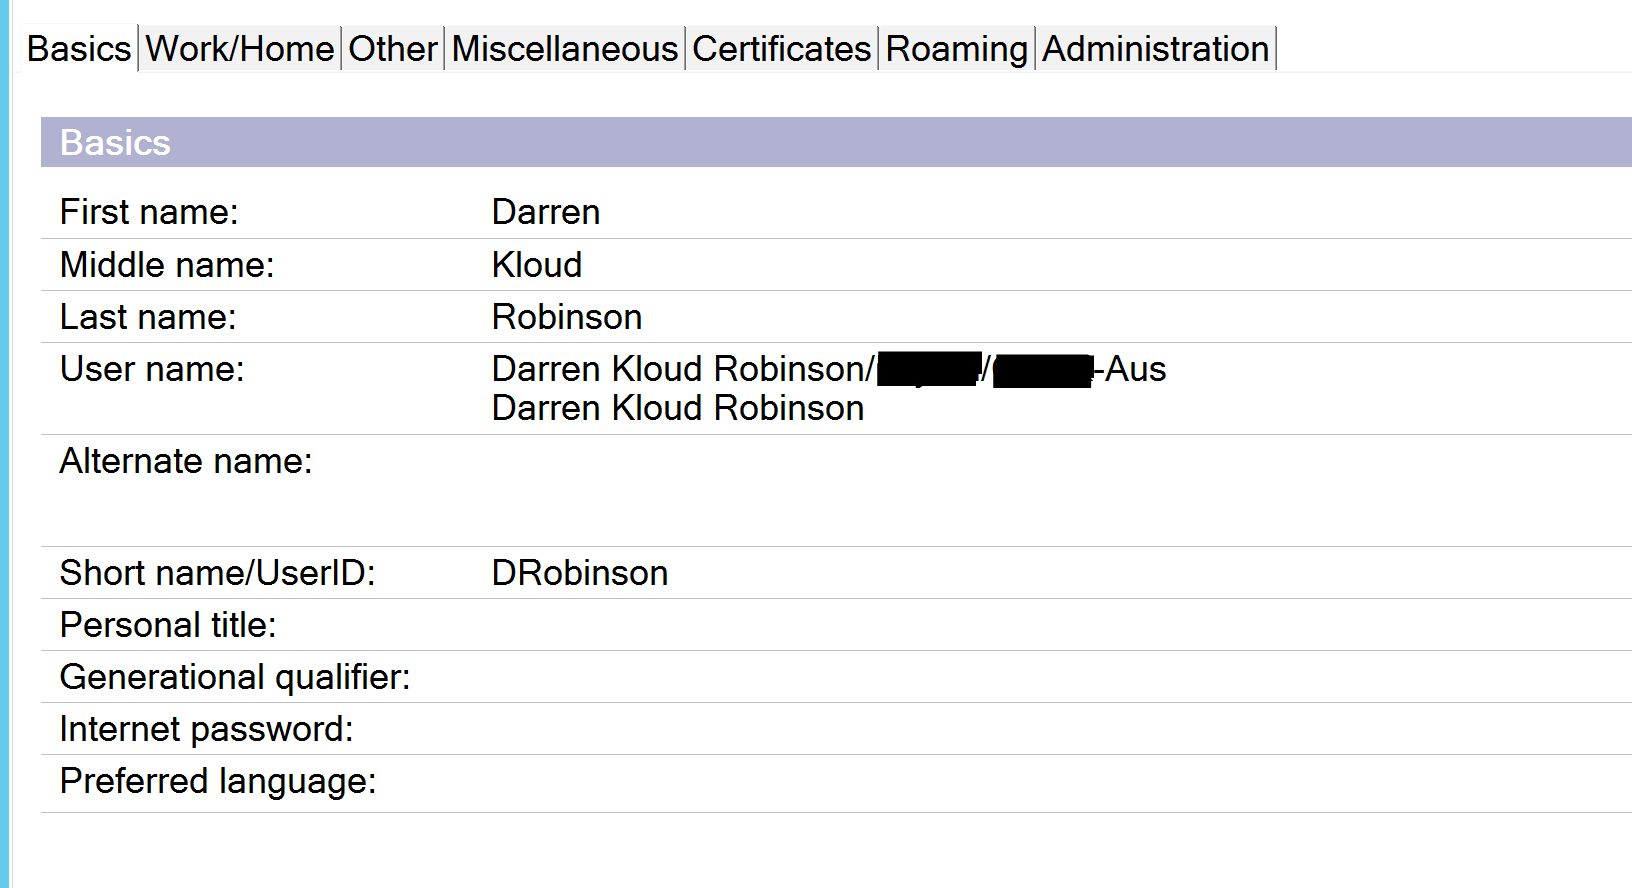
Task: Switch to the Basics tab
Action: (78, 49)
